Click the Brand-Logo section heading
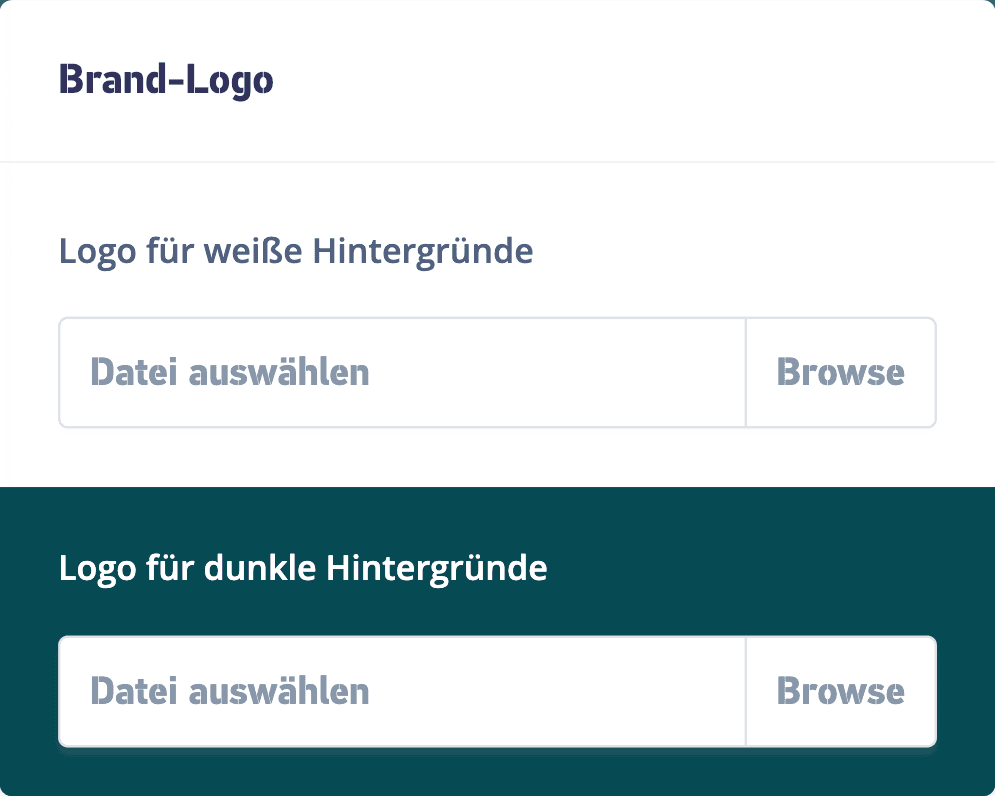Viewport: 995px width, 796px height. pos(166,80)
